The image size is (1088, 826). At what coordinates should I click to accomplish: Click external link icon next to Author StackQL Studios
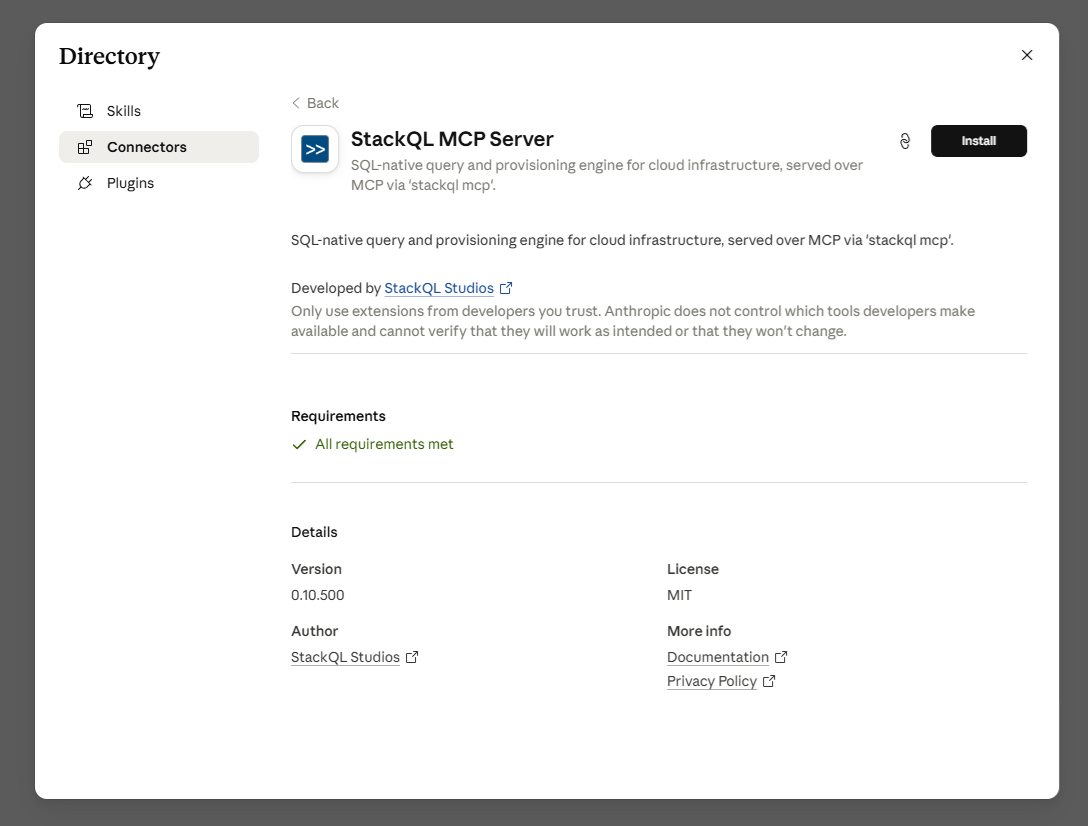coord(412,657)
